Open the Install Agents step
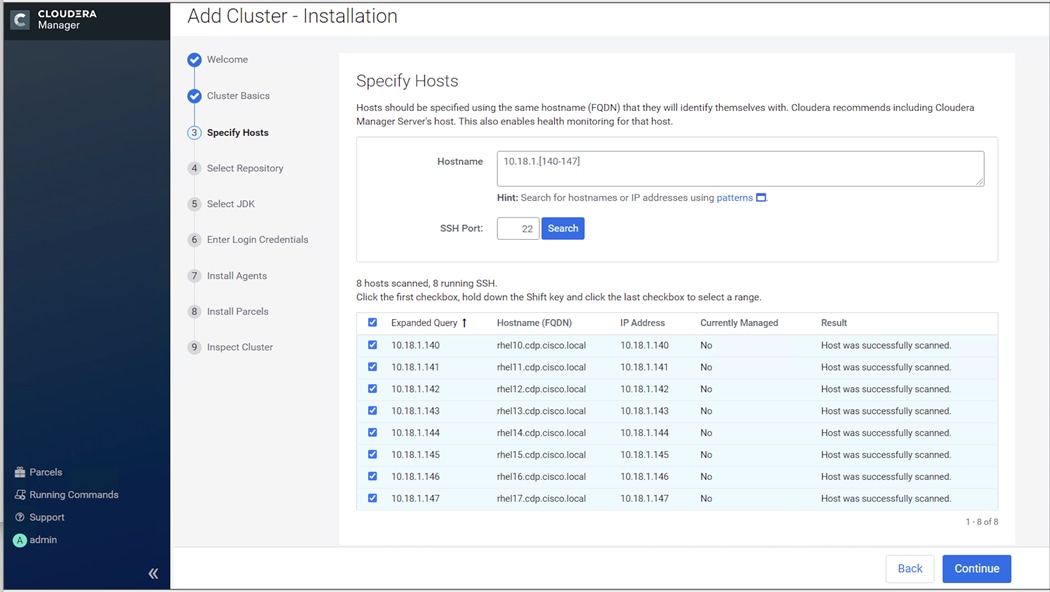The height and width of the screenshot is (592, 1050). (236, 276)
